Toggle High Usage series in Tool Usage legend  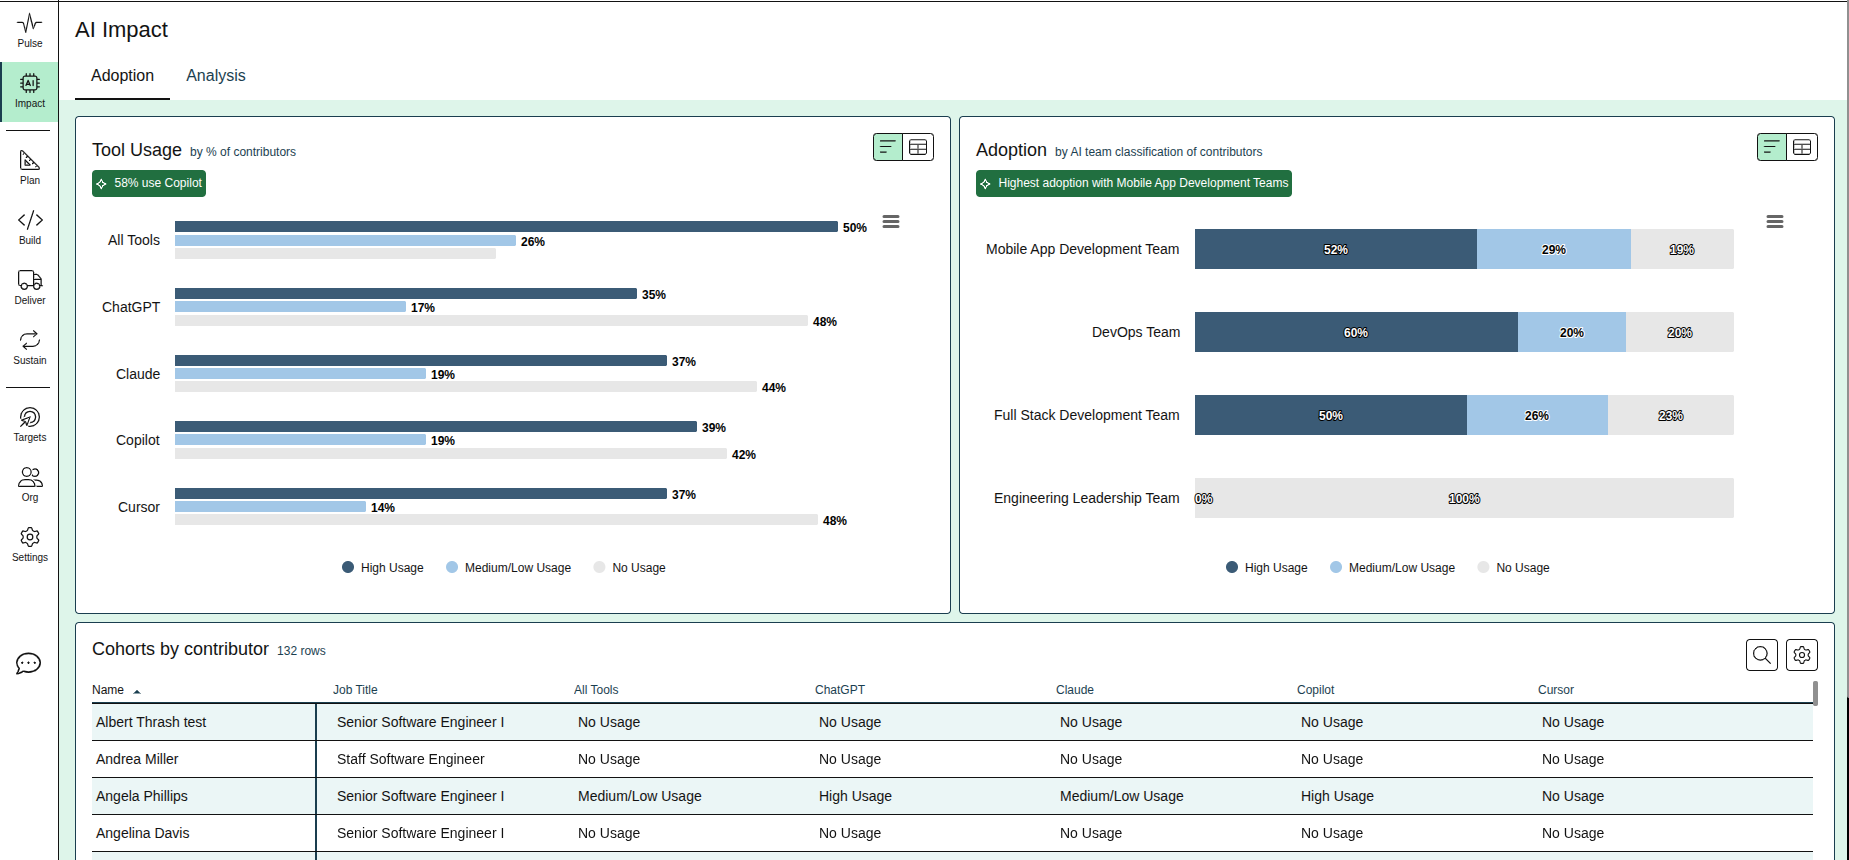383,568
